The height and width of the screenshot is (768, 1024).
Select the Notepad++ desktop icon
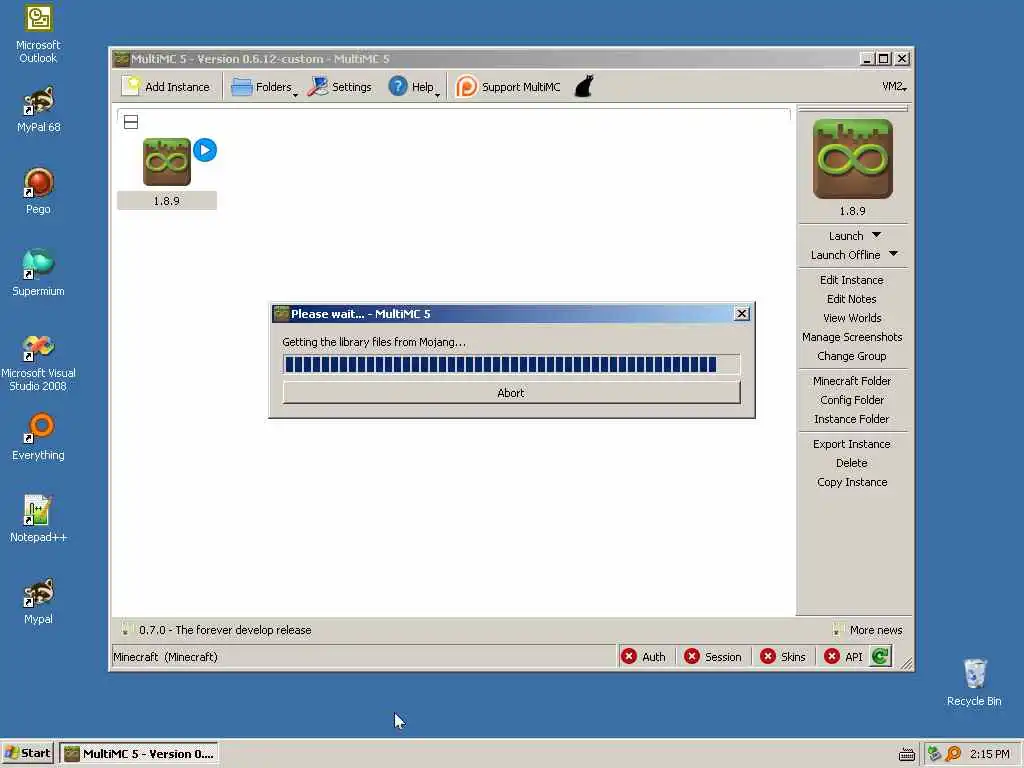(x=39, y=519)
